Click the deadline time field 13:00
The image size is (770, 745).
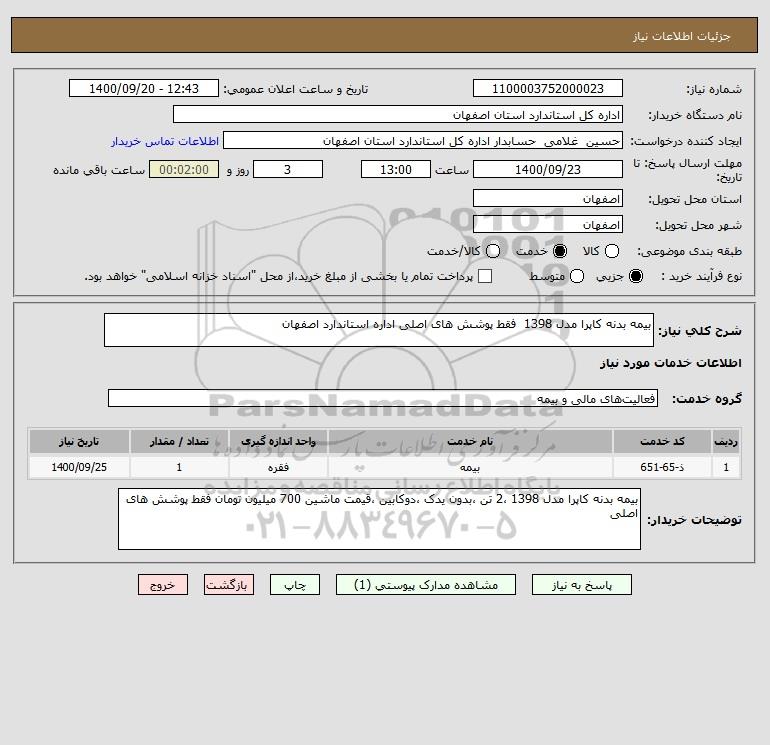(x=396, y=169)
